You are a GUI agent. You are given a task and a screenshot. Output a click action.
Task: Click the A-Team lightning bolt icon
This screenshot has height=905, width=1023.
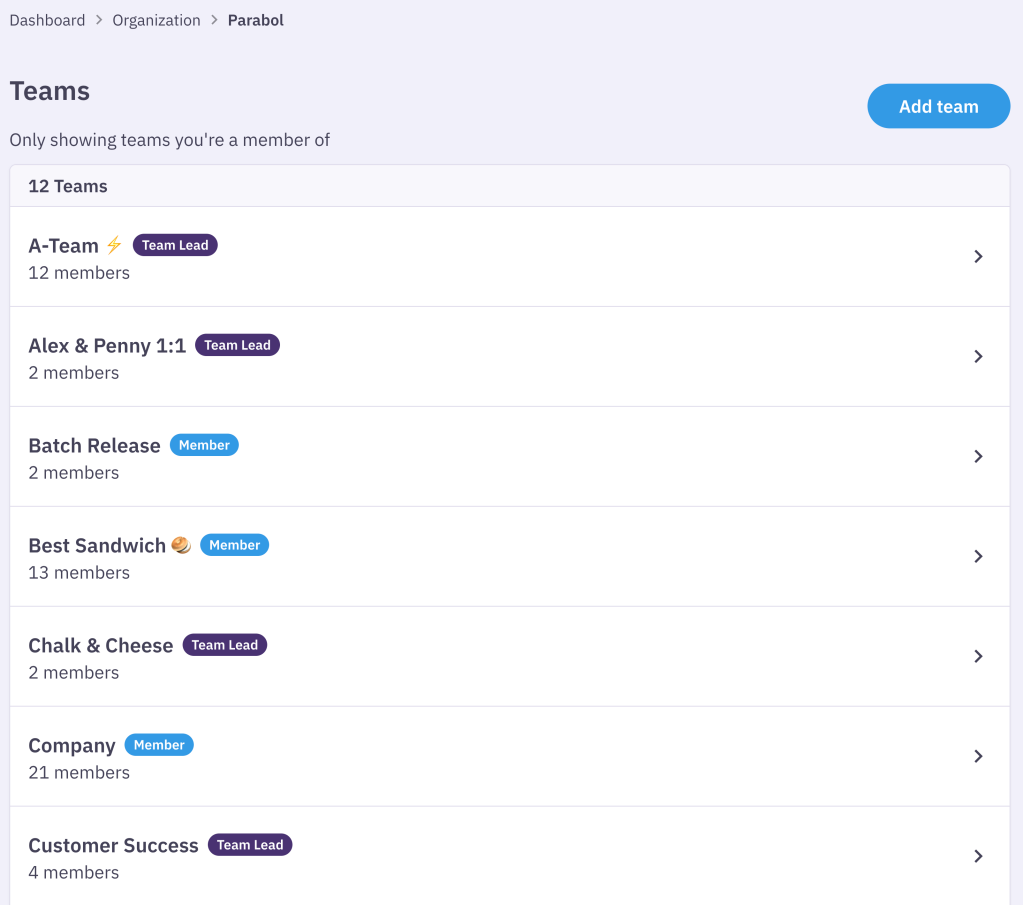114,245
